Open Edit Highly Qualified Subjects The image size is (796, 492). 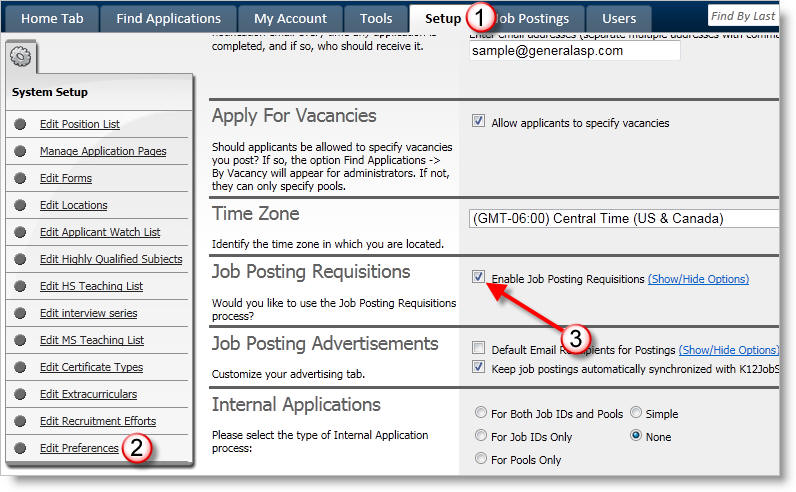[x=111, y=259]
